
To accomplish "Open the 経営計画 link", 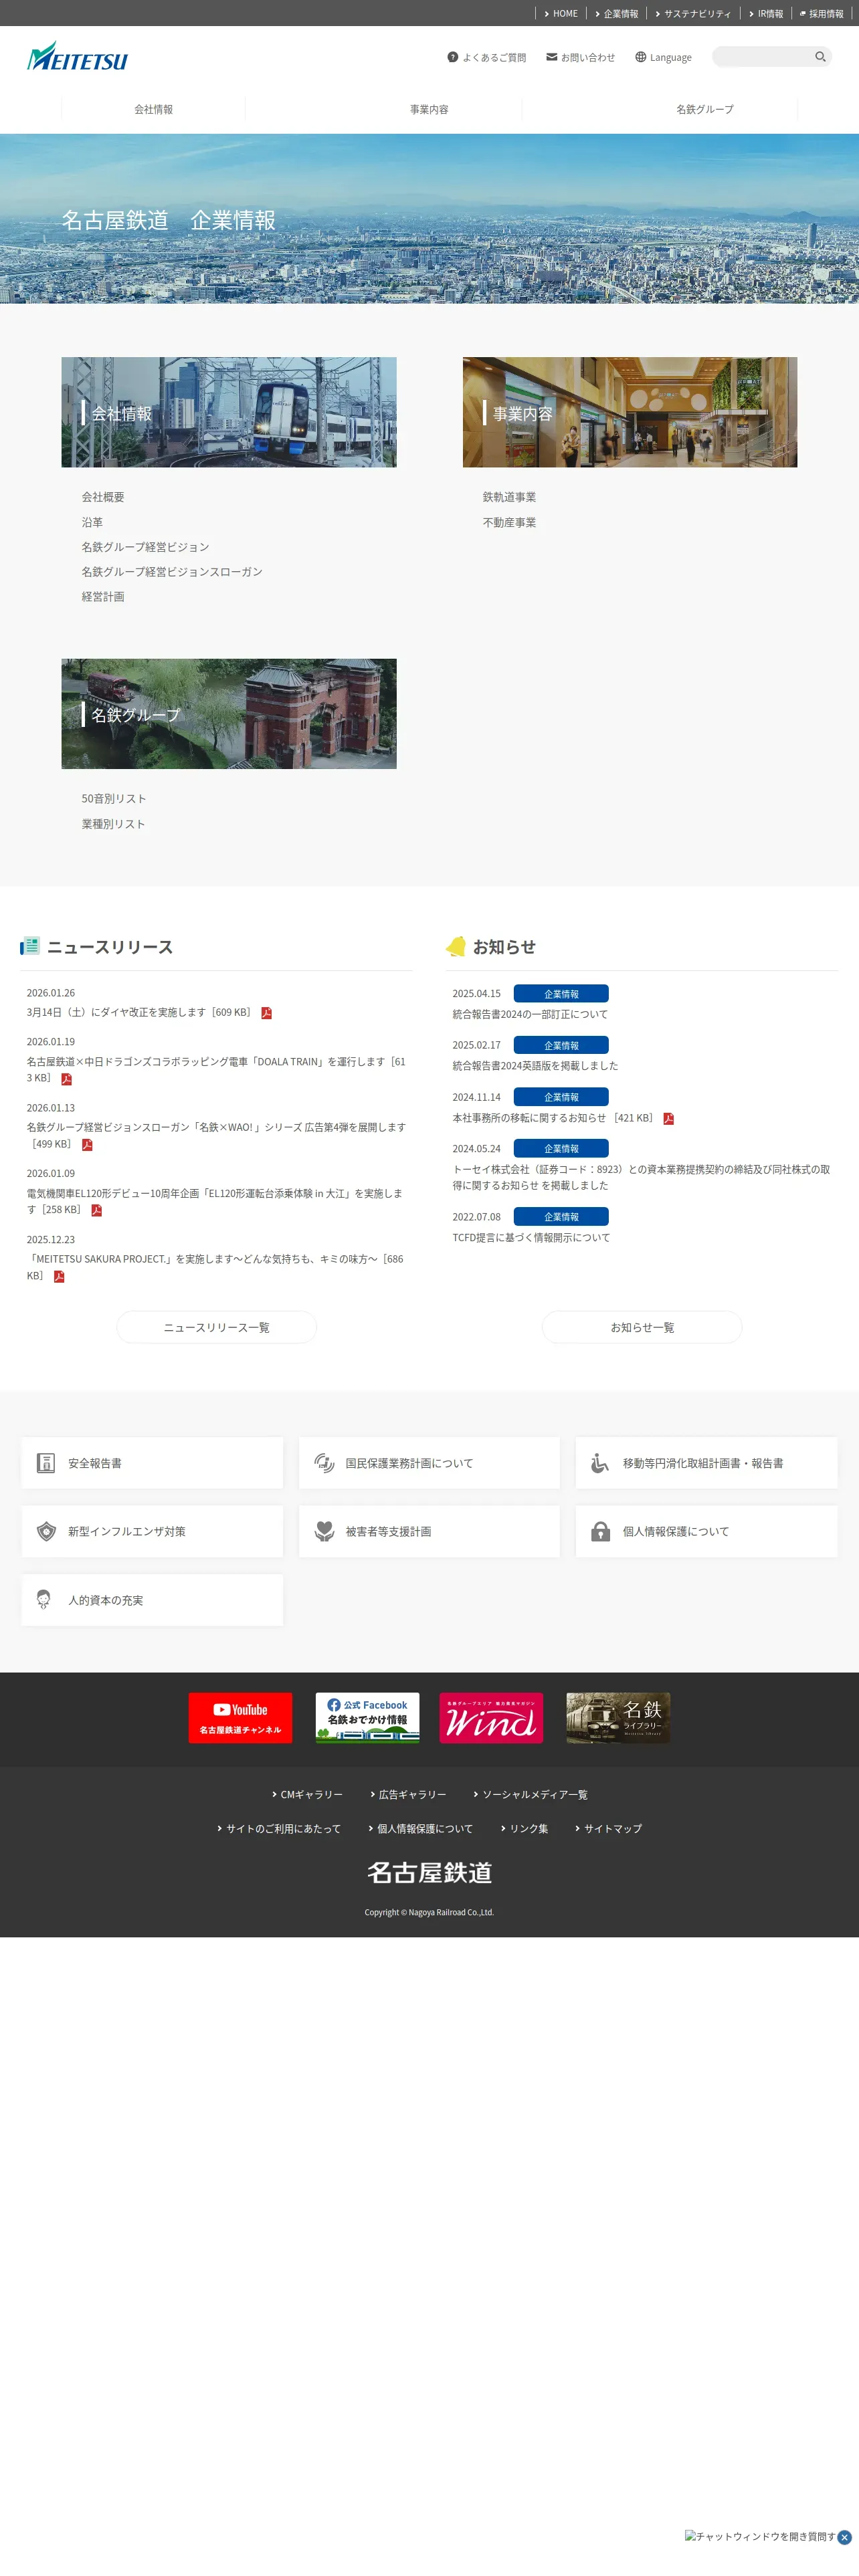I will (x=103, y=597).
